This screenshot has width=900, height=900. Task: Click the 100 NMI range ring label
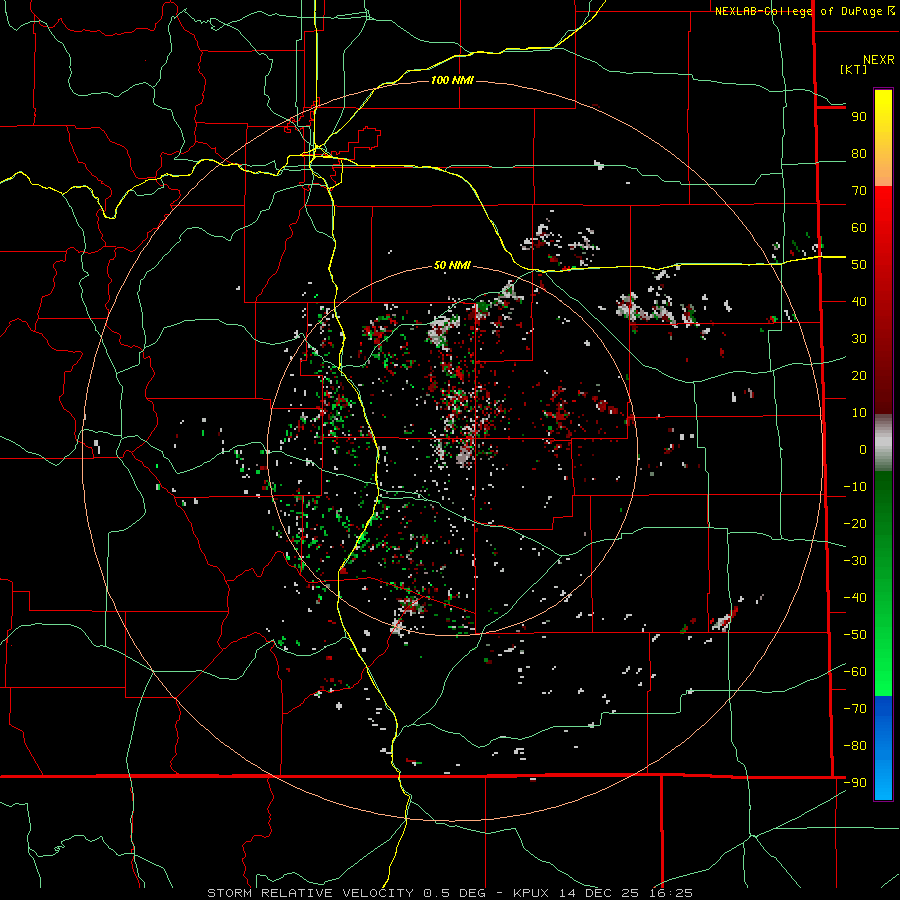point(452,80)
